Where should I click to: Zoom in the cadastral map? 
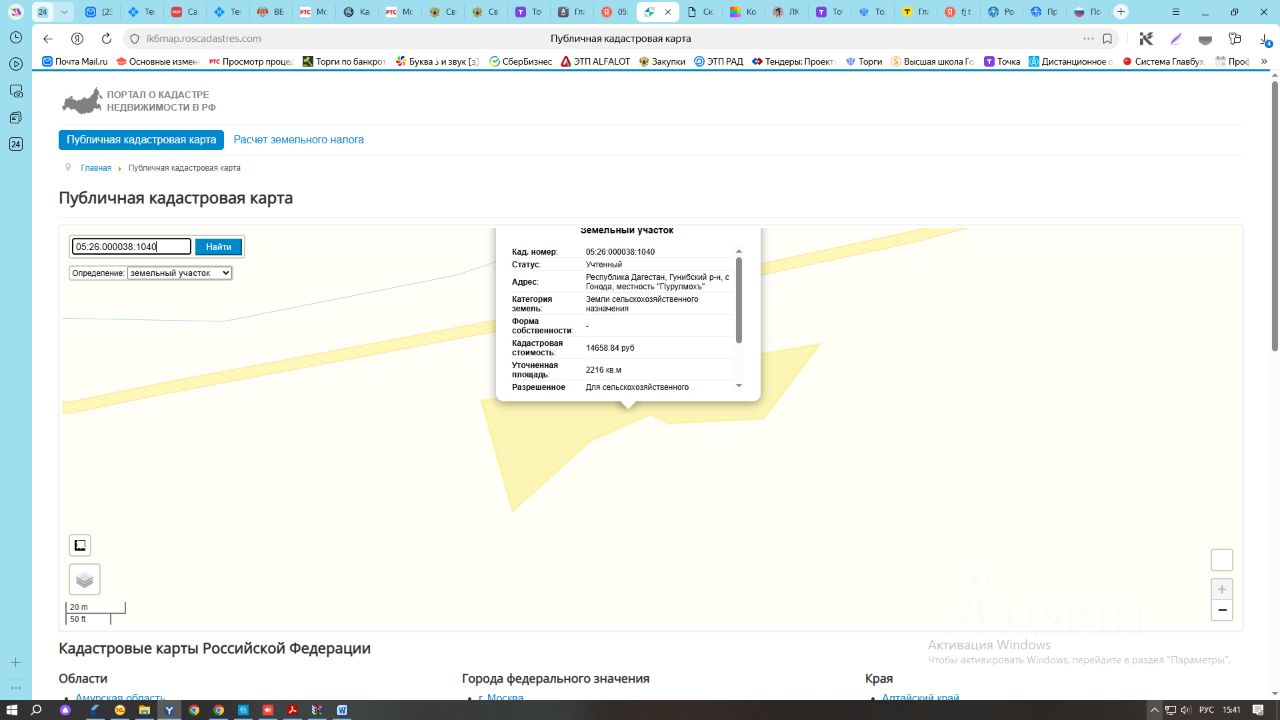pos(1221,589)
